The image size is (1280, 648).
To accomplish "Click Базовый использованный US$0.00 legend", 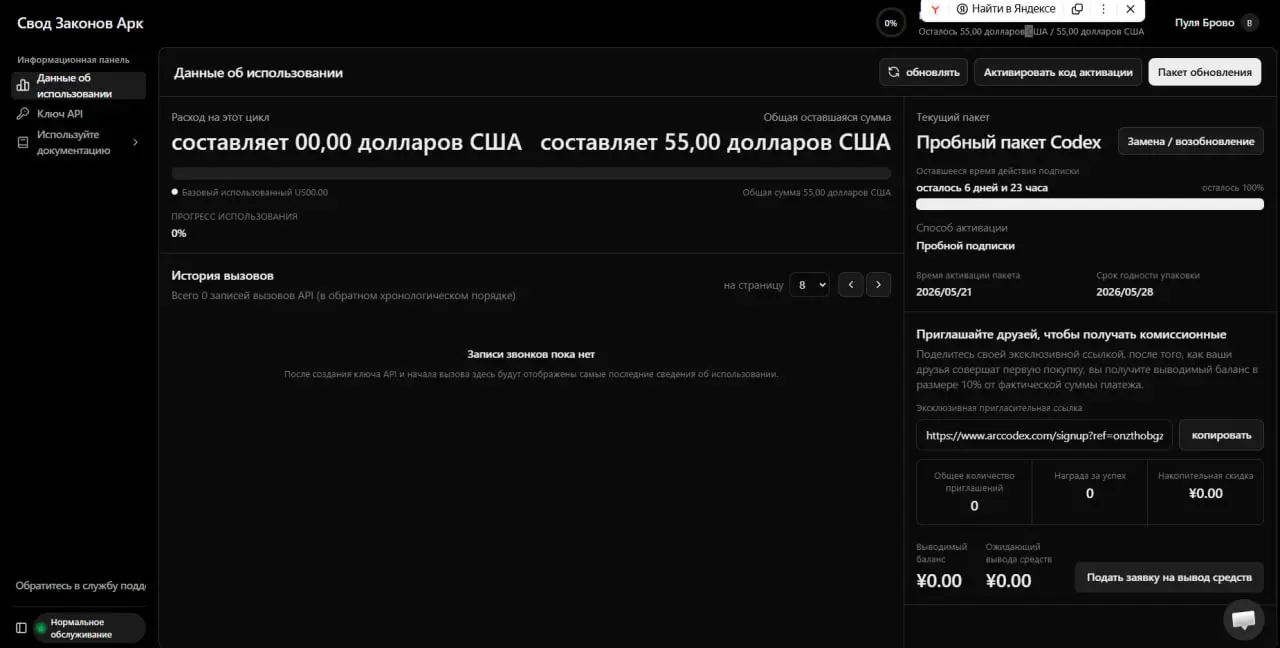I will pos(250,192).
